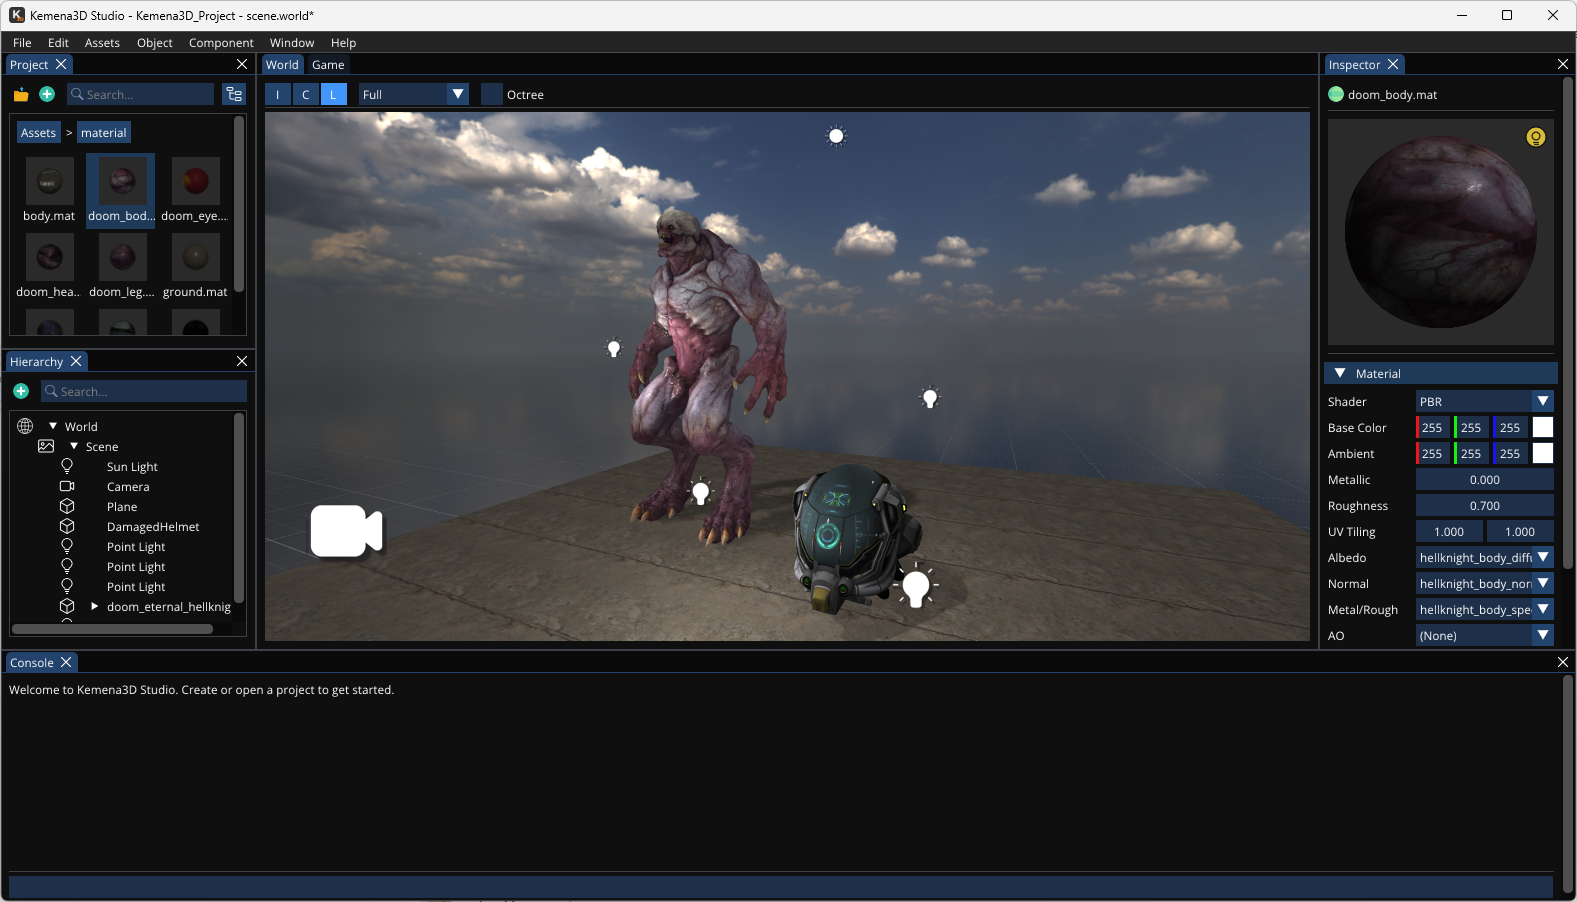This screenshot has width=1577, height=902.
Task: Open the Shader PBR dropdown
Action: (1484, 401)
